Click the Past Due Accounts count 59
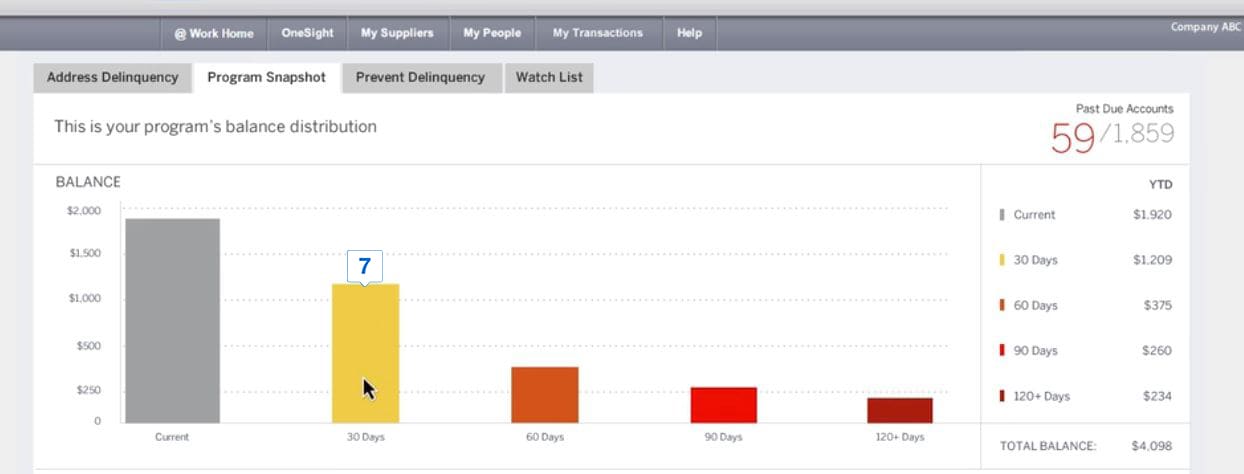The width and height of the screenshot is (1244, 474). 1072,138
